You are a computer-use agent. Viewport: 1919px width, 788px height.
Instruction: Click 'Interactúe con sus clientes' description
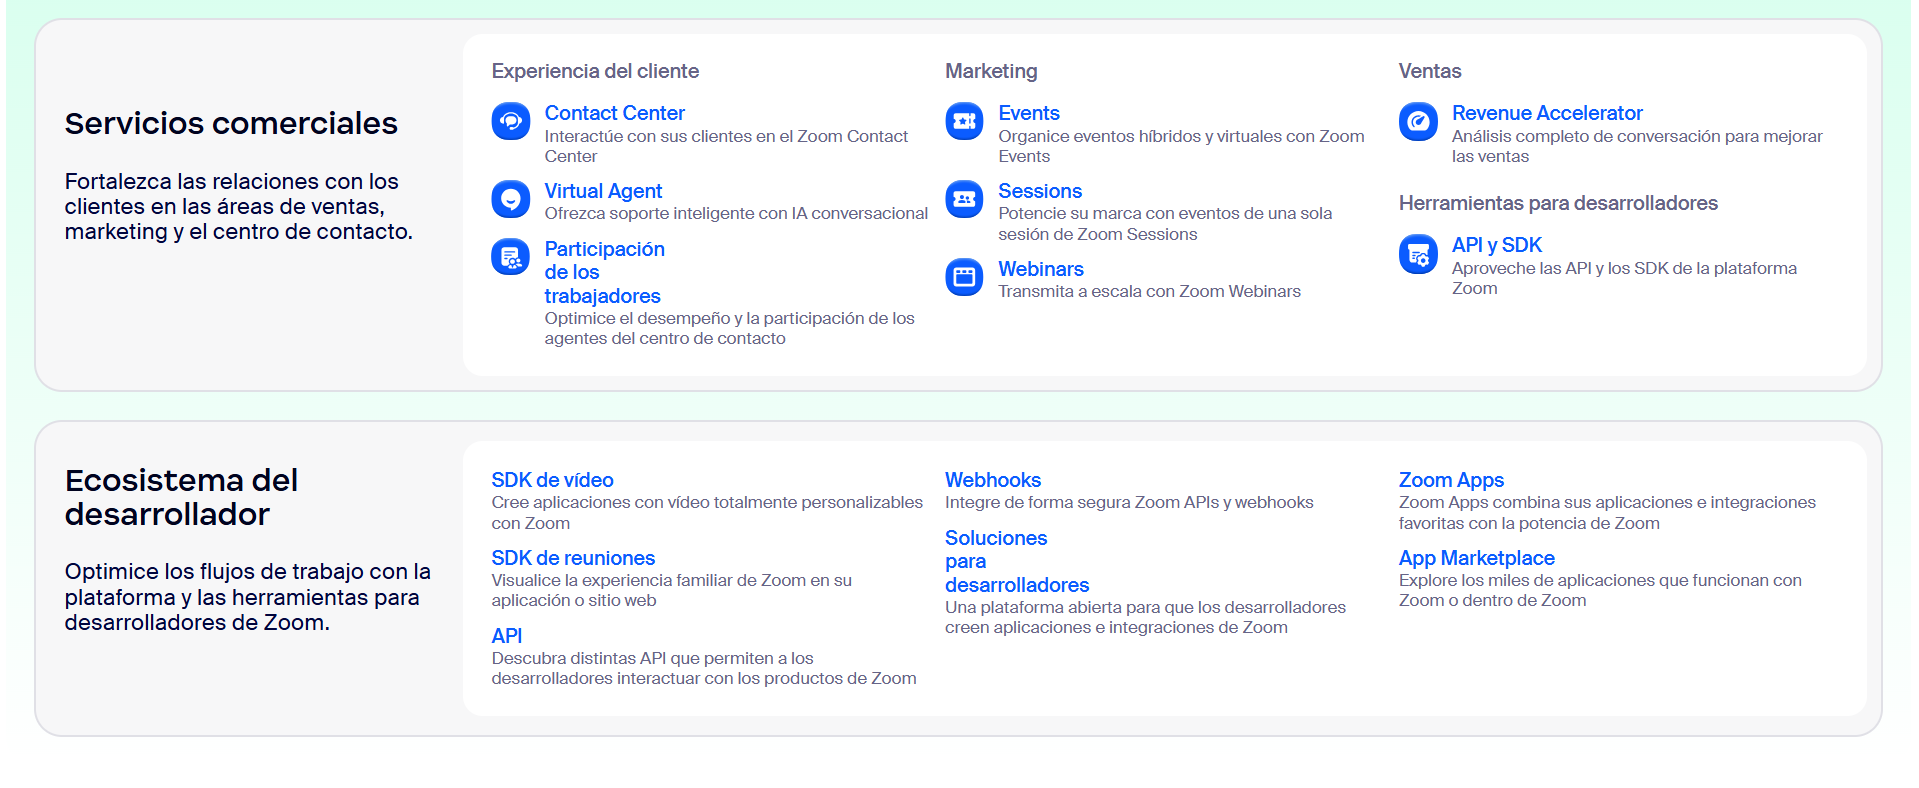726,146
